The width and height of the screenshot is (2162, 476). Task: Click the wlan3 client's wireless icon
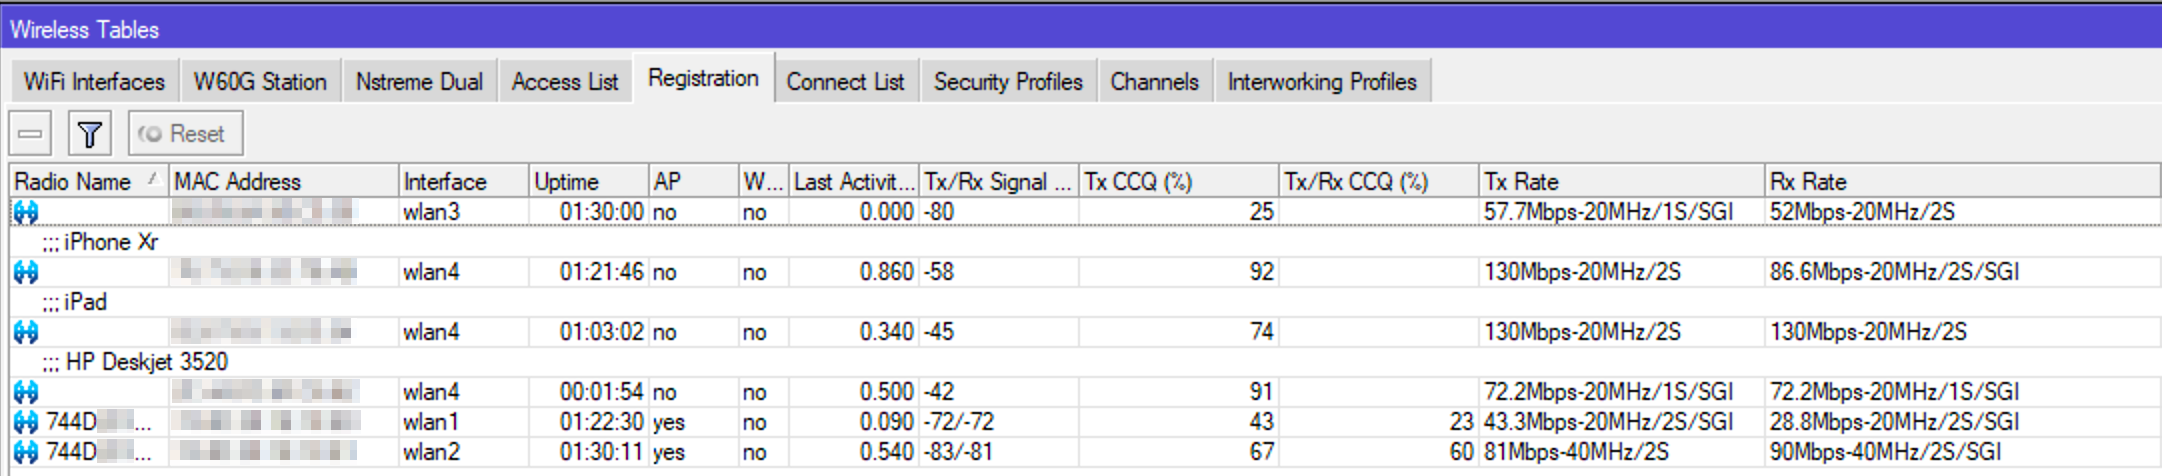click(x=26, y=212)
